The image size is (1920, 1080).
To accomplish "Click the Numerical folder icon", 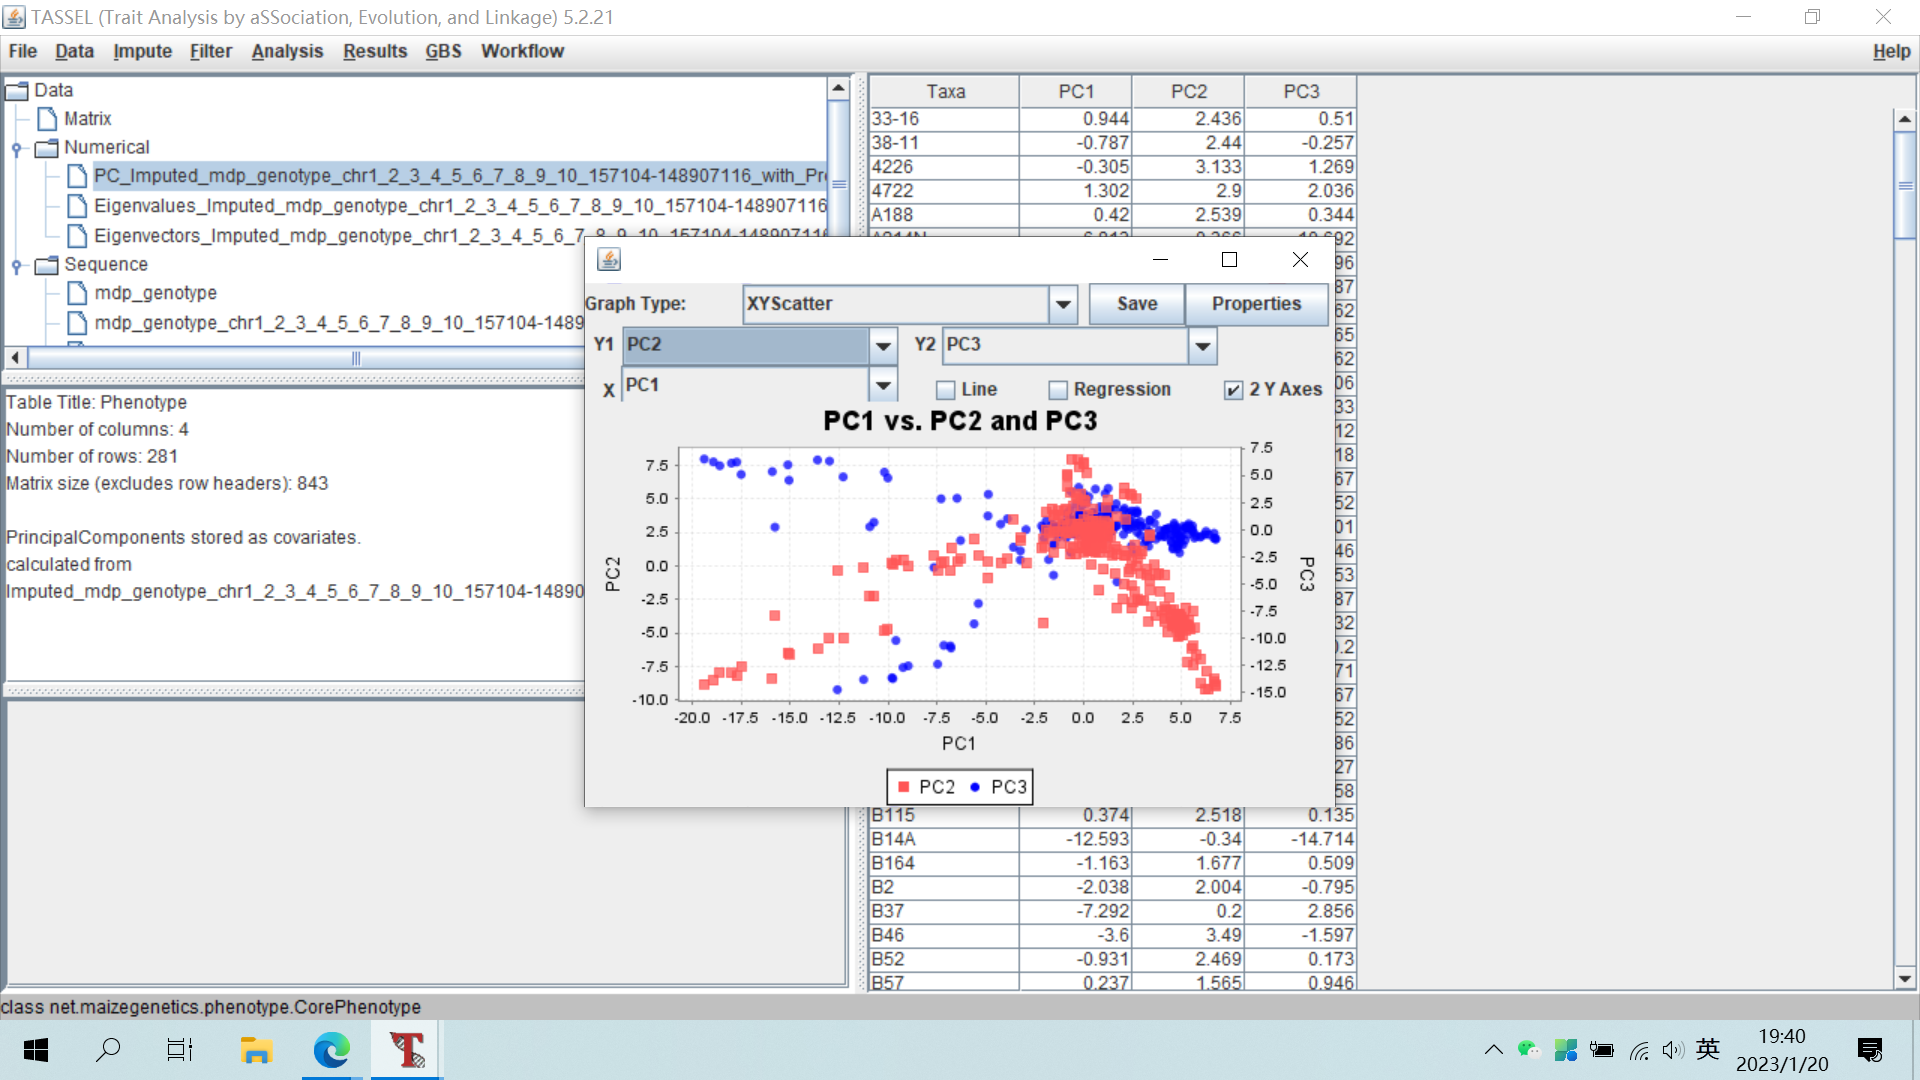I will [46, 148].
